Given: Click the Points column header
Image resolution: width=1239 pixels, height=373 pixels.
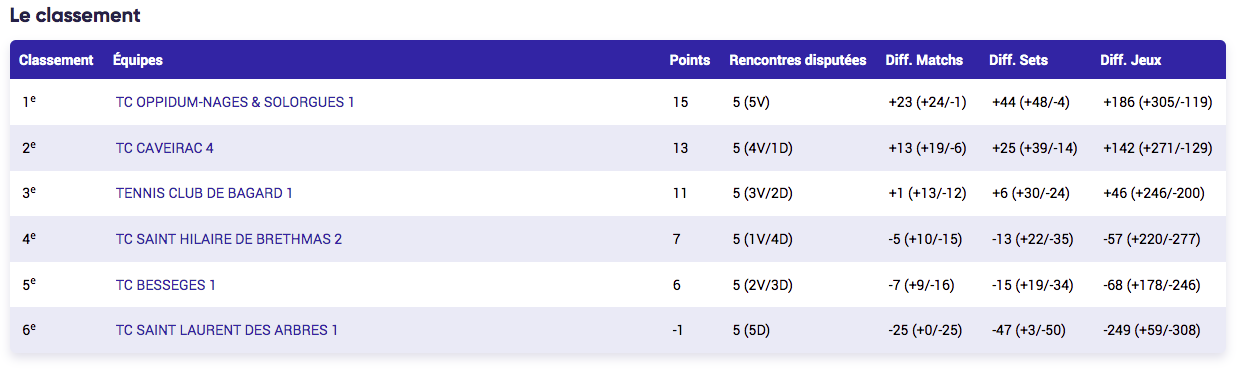Looking at the screenshot, I should coord(690,60).
